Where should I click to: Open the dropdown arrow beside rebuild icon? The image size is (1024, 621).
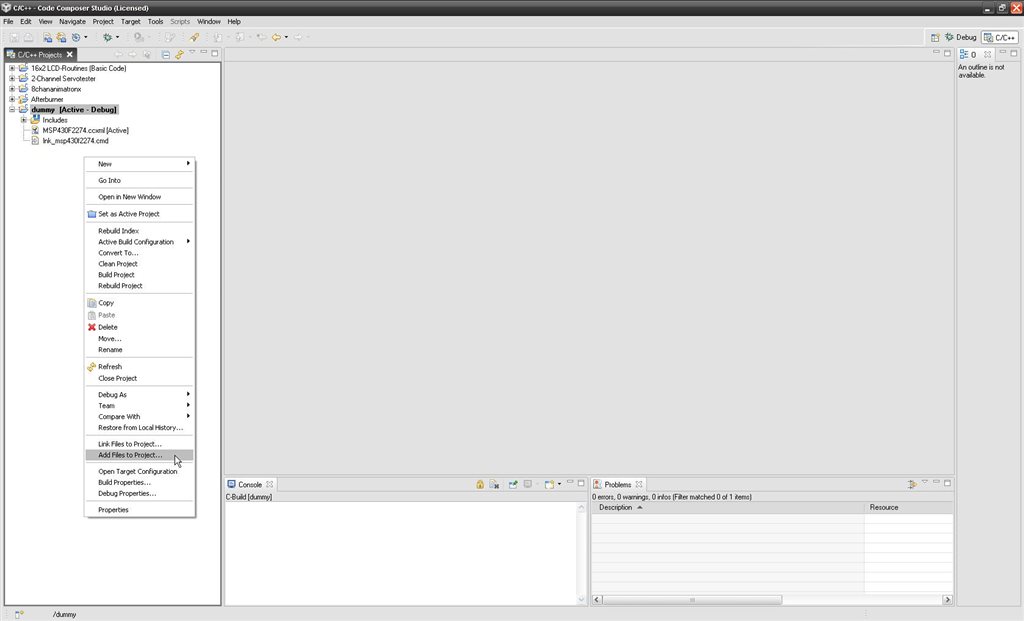(x=86, y=37)
